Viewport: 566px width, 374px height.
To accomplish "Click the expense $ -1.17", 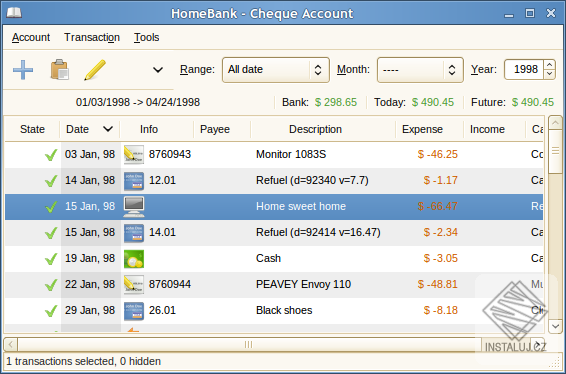I will coord(440,181).
